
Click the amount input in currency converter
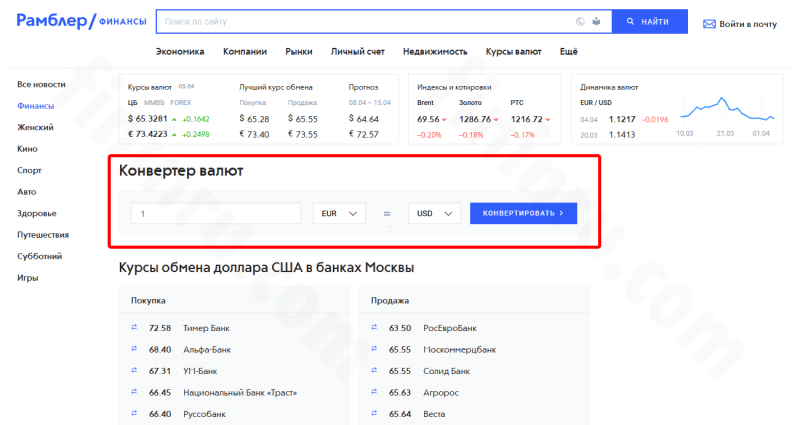coord(216,213)
